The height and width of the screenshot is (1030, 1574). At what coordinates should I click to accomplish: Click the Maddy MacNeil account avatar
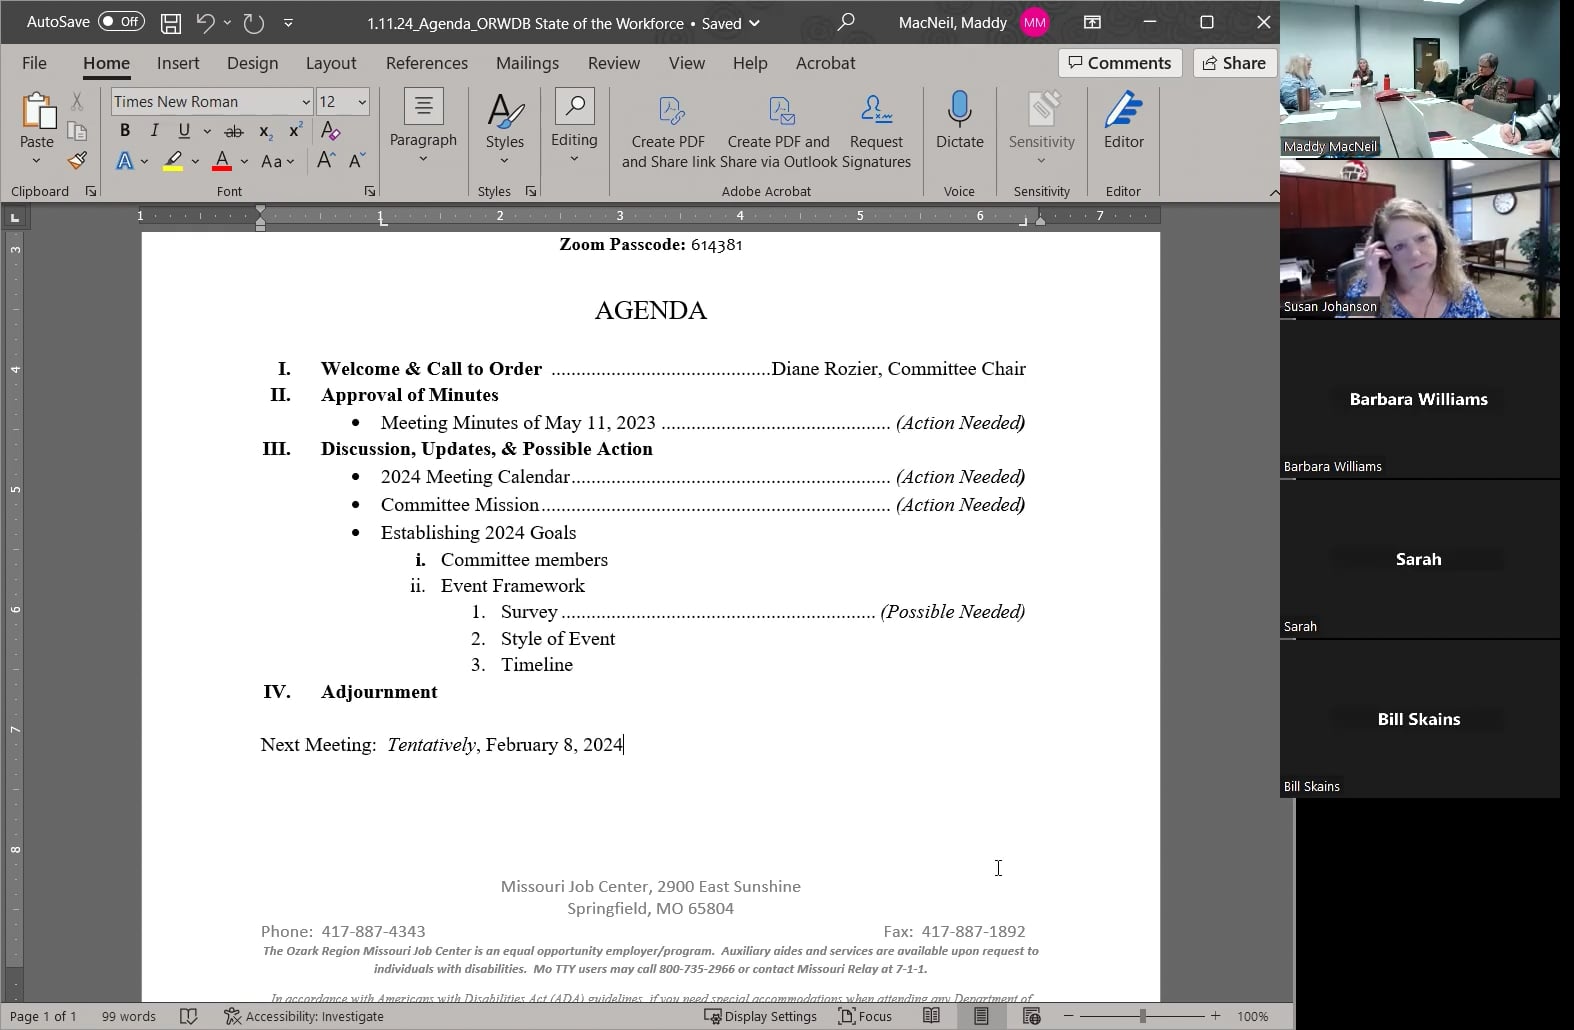pyautogui.click(x=1035, y=22)
